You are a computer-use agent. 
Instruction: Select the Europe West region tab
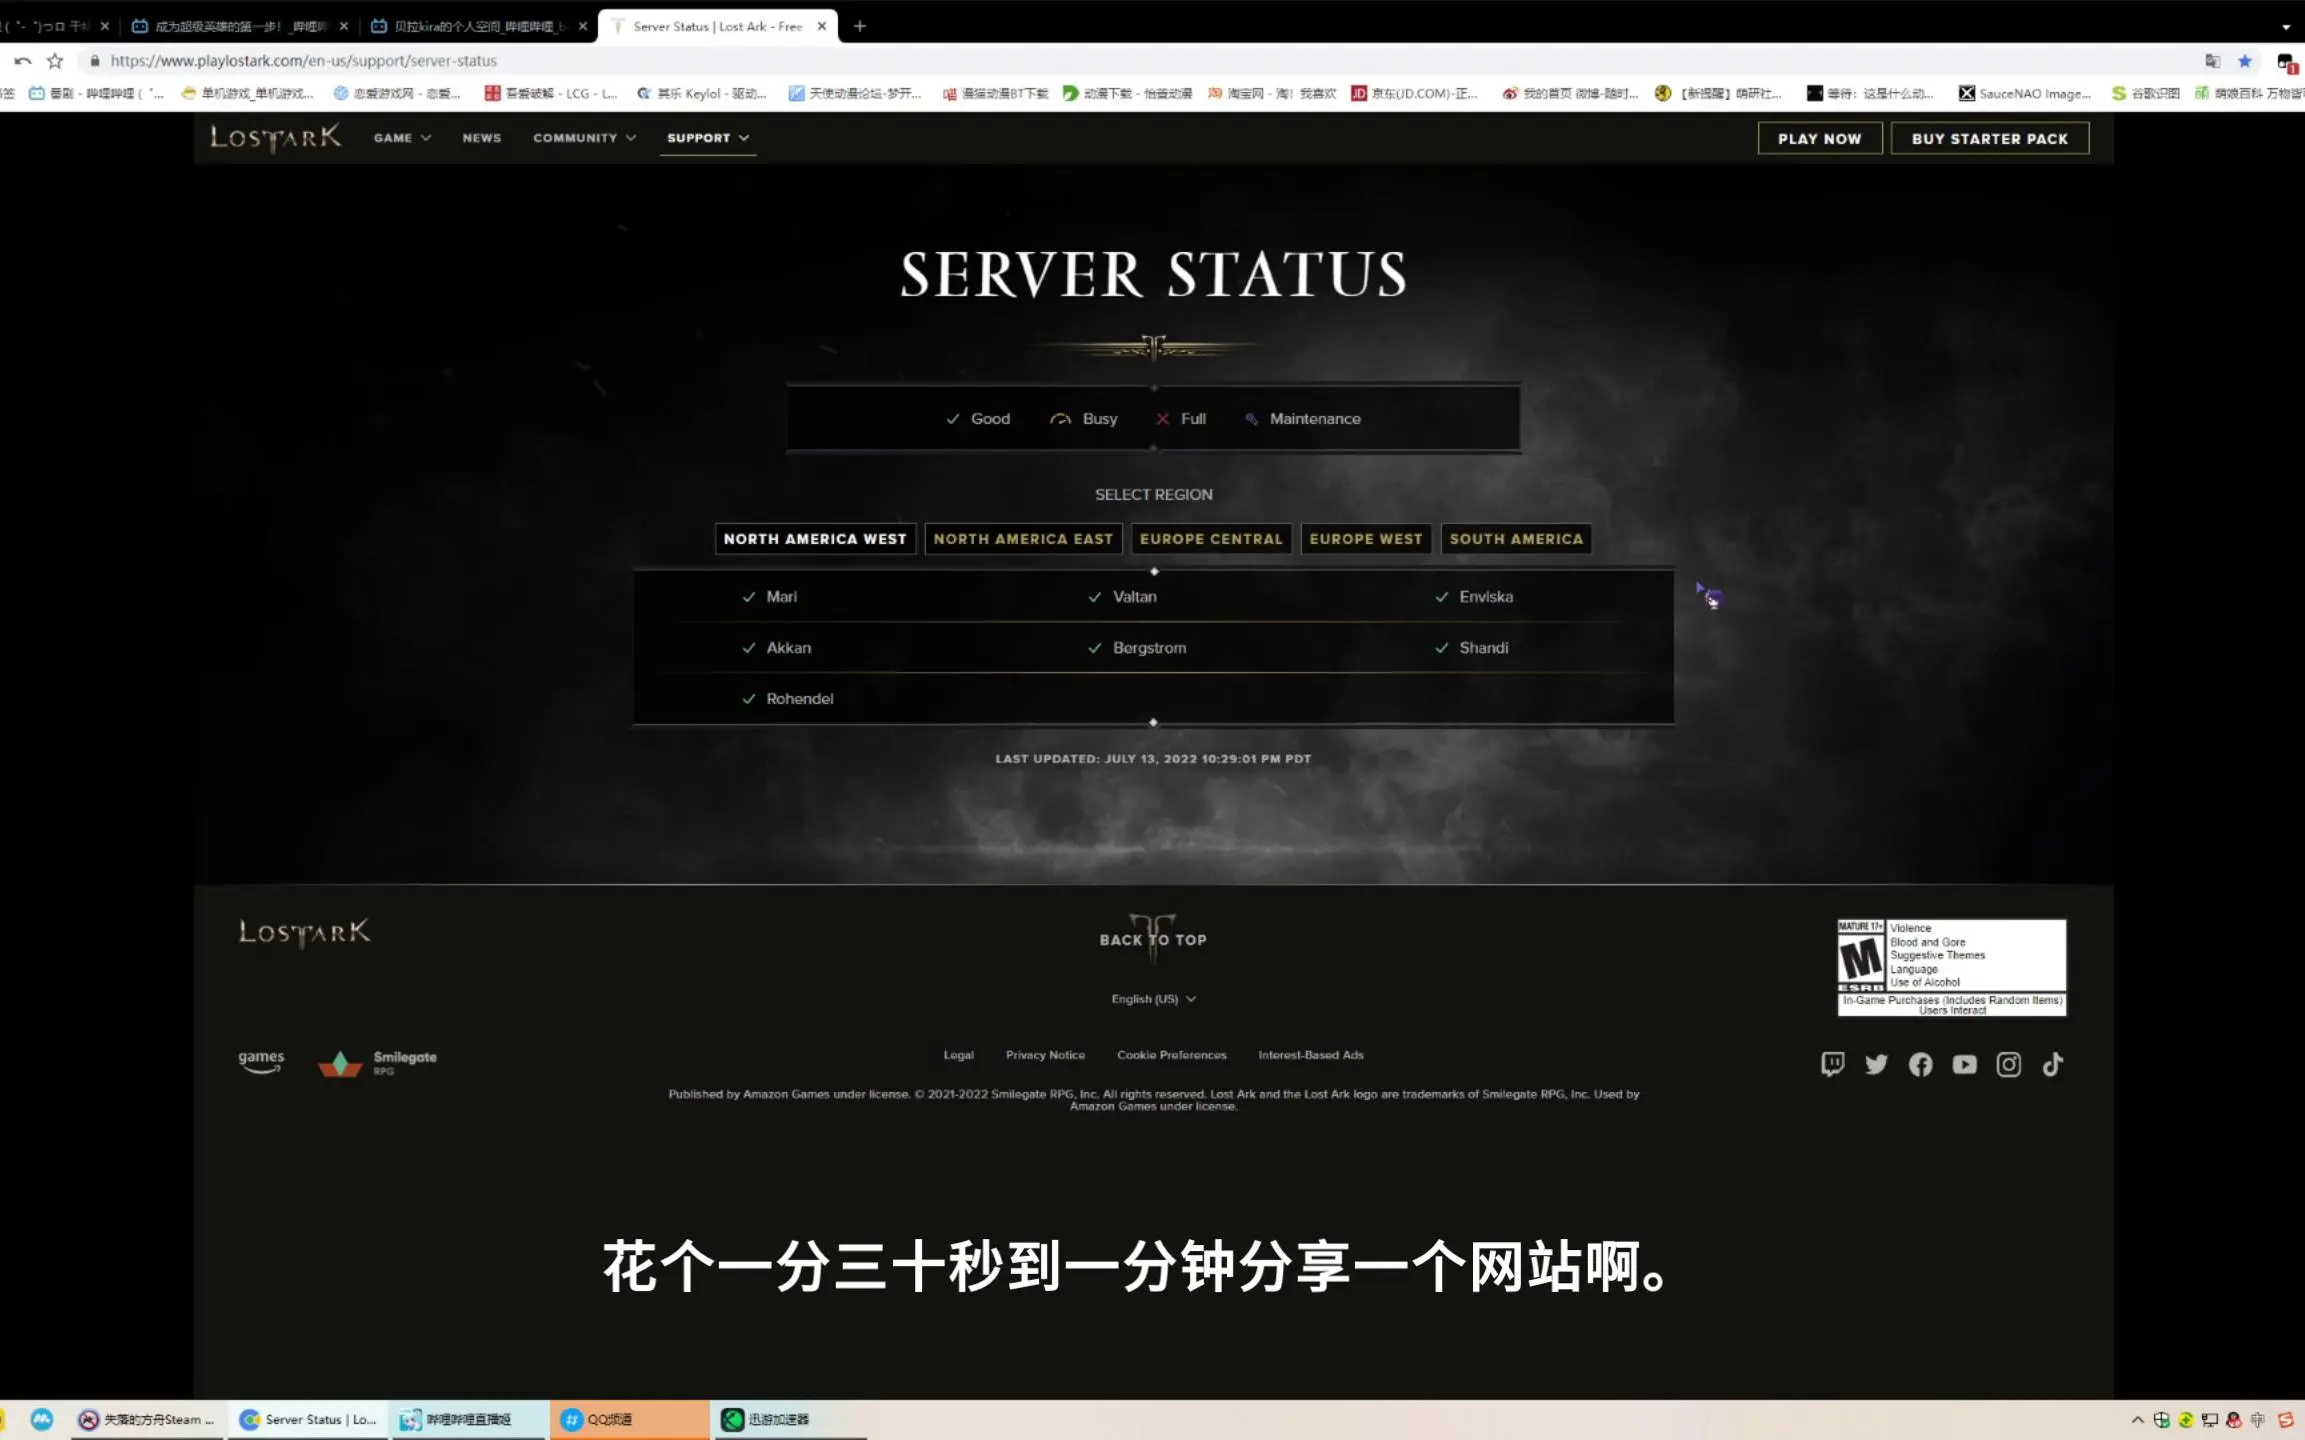coord(1365,539)
